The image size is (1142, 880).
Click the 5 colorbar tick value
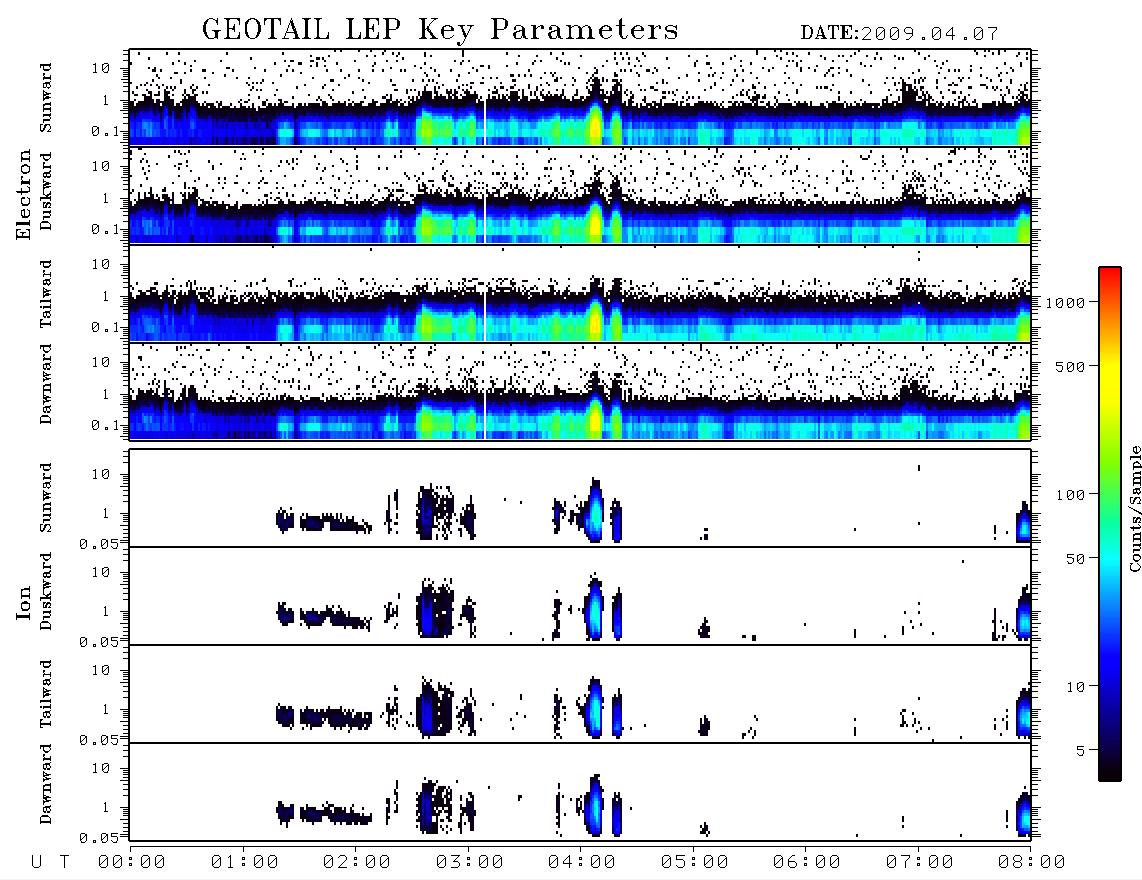point(1081,751)
